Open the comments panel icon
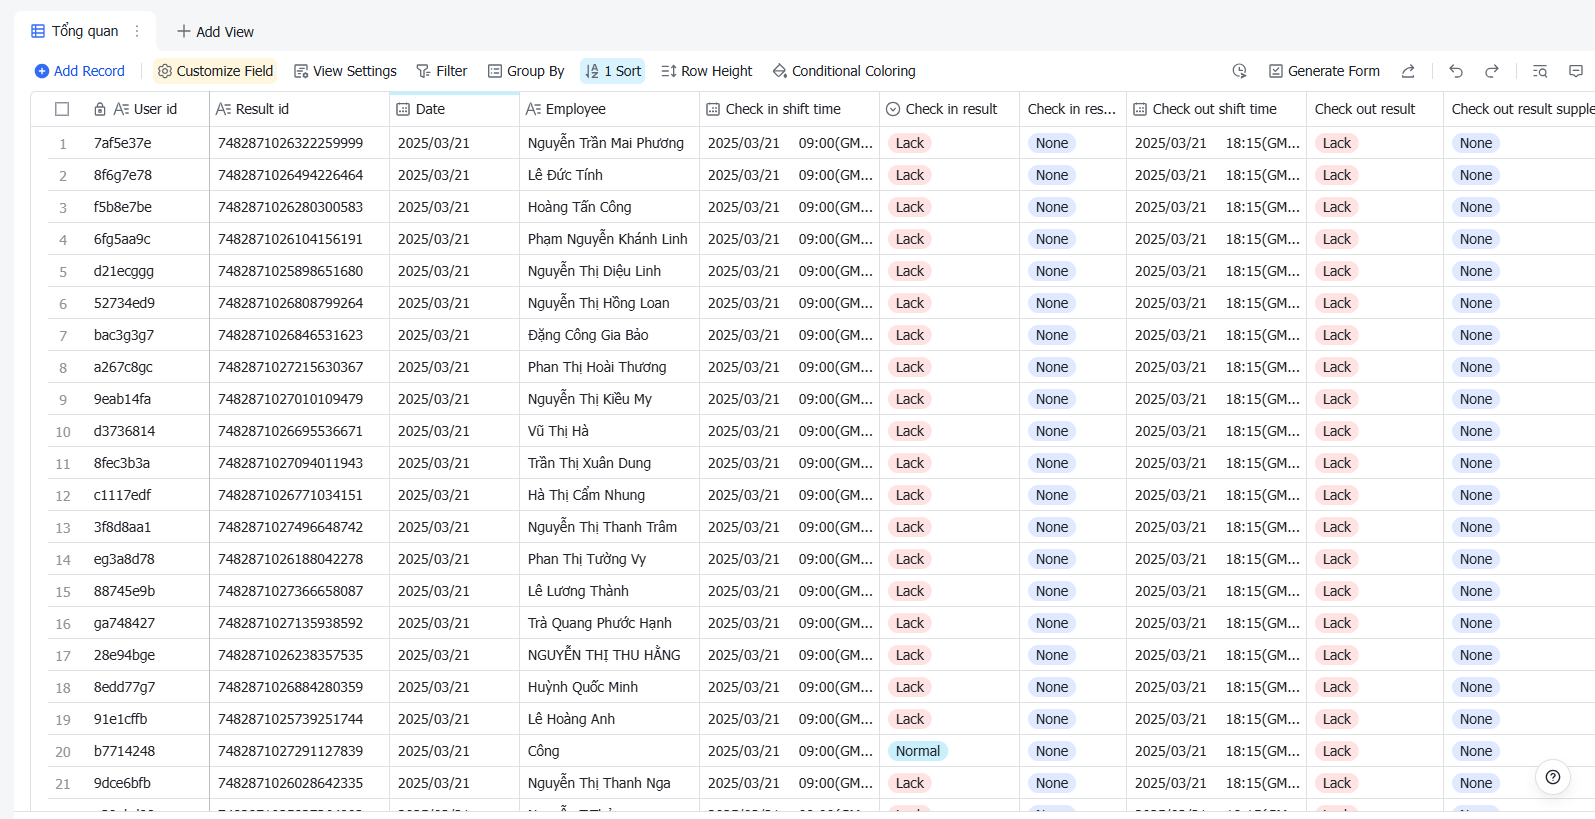1595x819 pixels. tap(1576, 71)
